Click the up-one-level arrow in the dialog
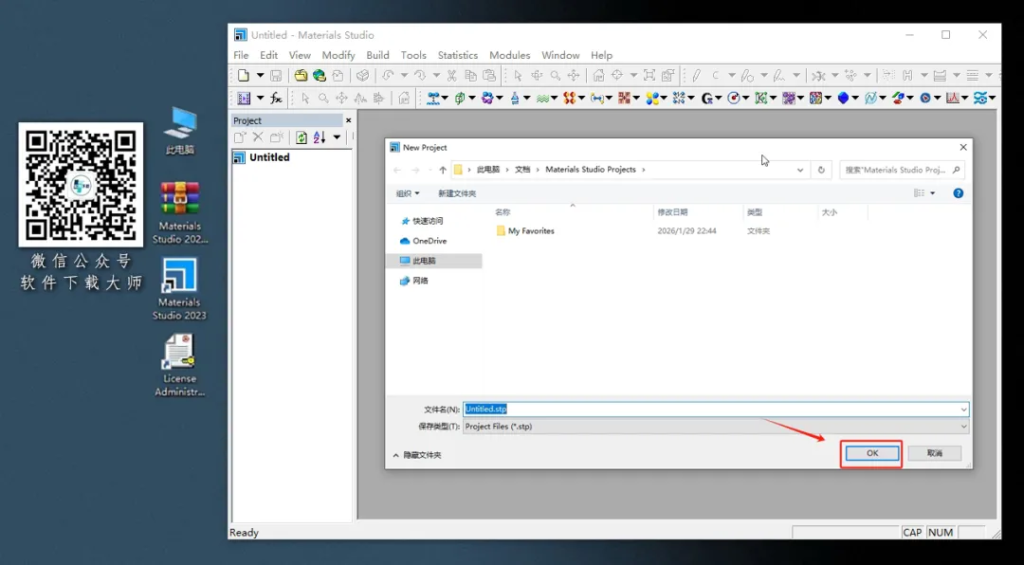The image size is (1024, 565). tap(443, 170)
